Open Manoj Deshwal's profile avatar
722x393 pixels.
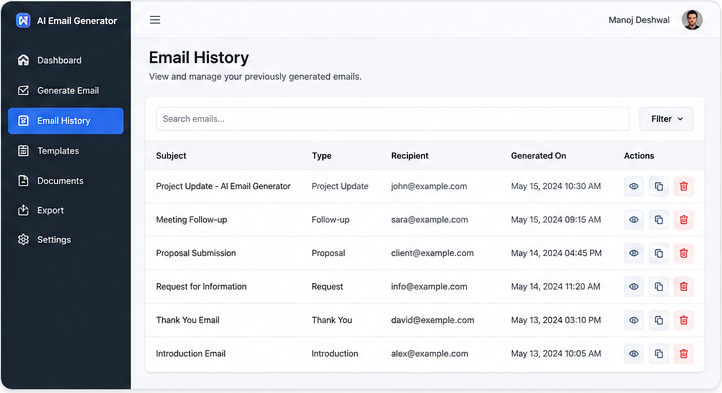pyautogui.click(x=692, y=20)
